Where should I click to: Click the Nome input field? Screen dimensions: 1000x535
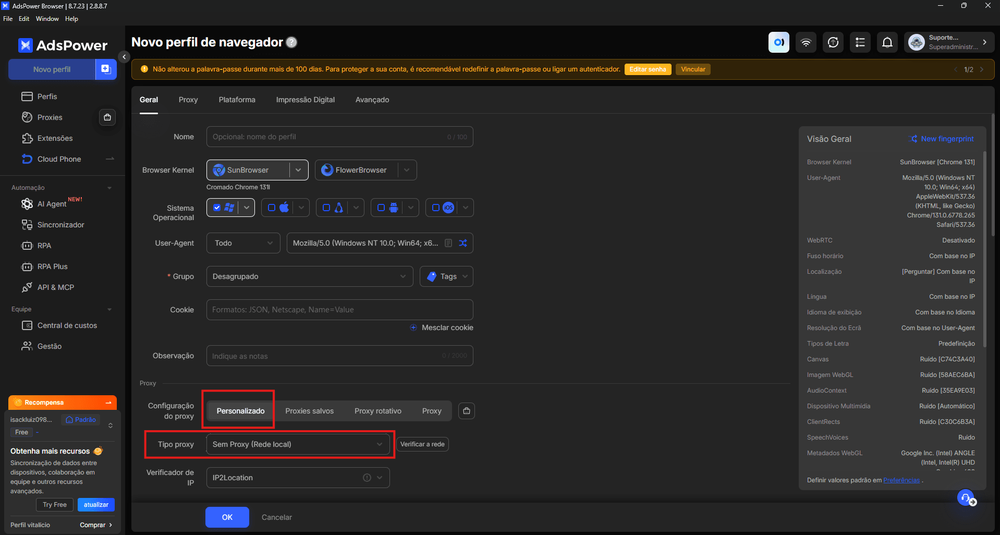[x=339, y=136]
